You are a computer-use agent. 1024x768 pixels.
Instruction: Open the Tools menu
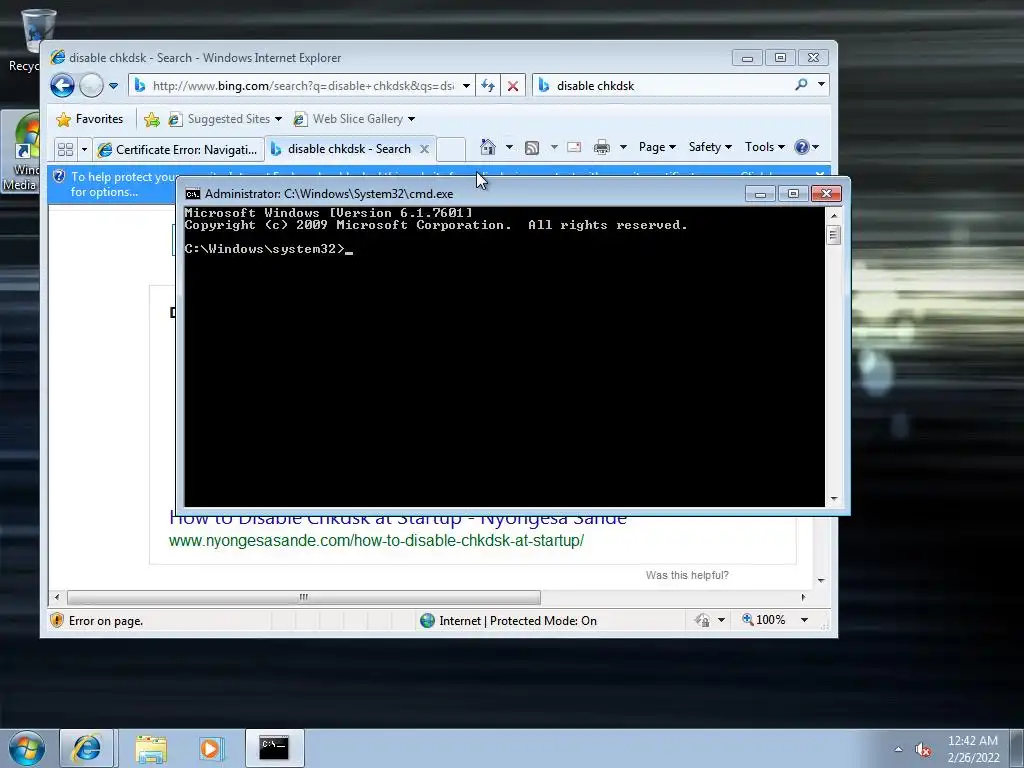tap(765, 147)
